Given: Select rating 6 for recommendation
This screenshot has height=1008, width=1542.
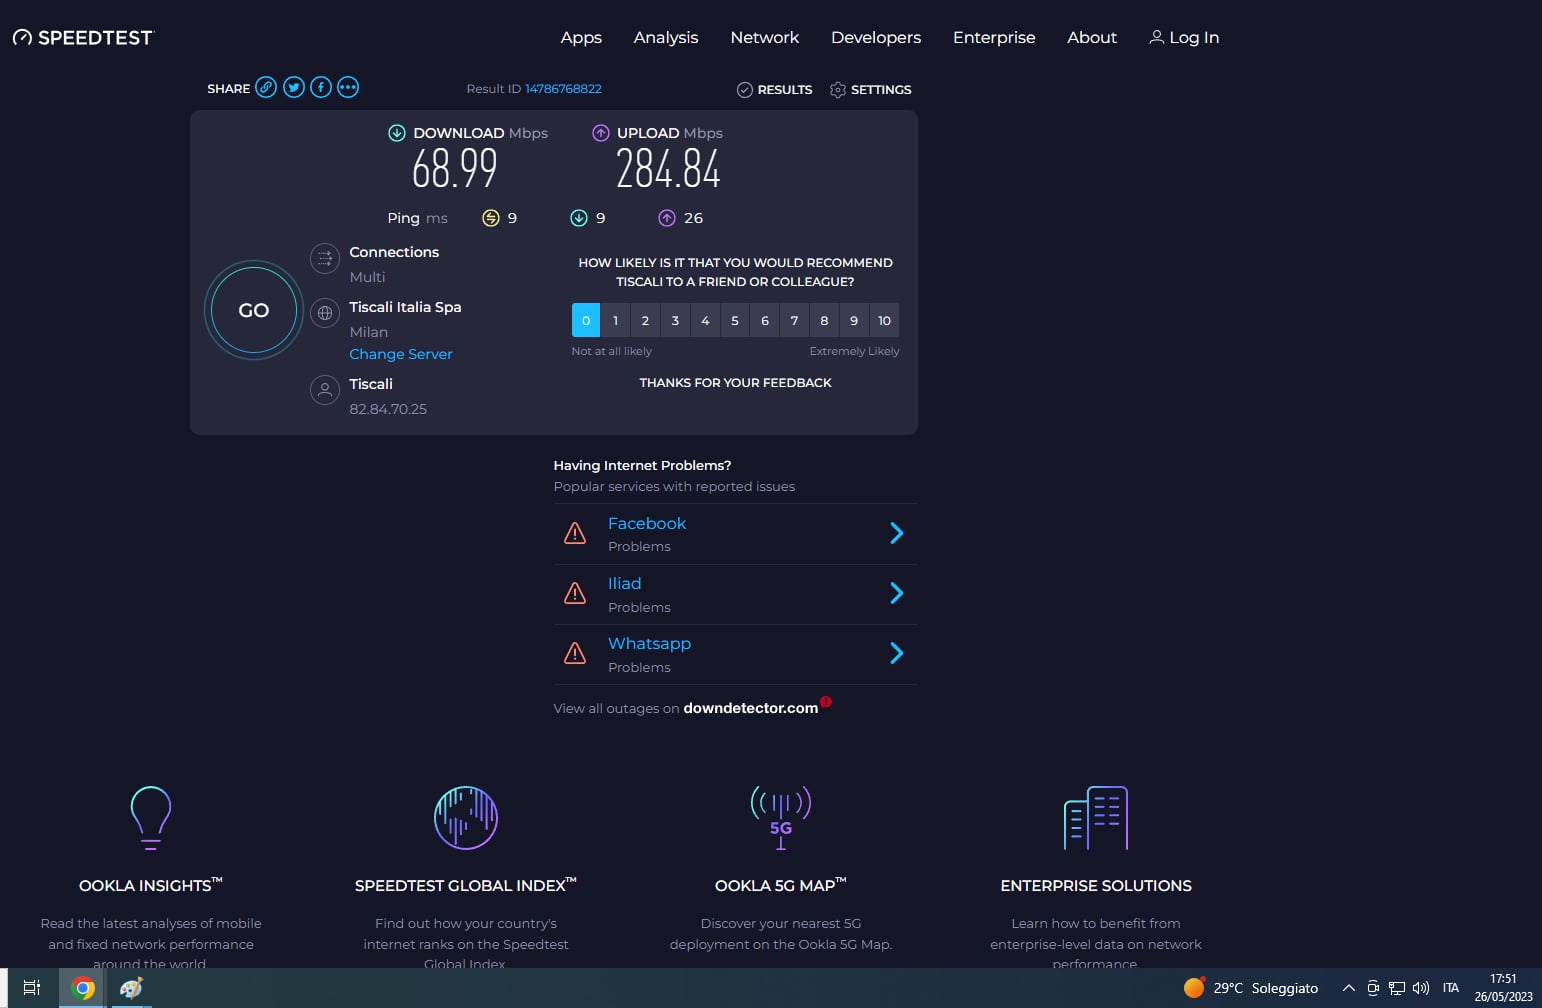Looking at the screenshot, I should 765,320.
